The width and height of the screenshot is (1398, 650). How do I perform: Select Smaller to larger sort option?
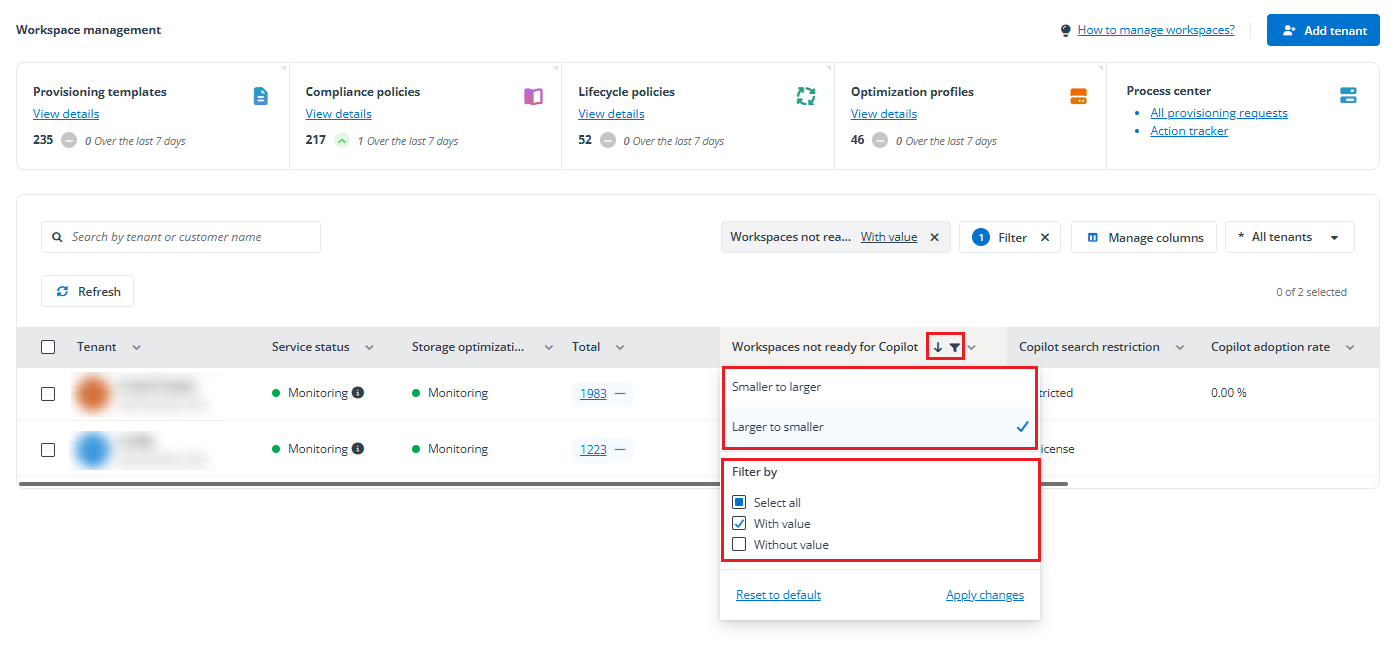pos(880,386)
